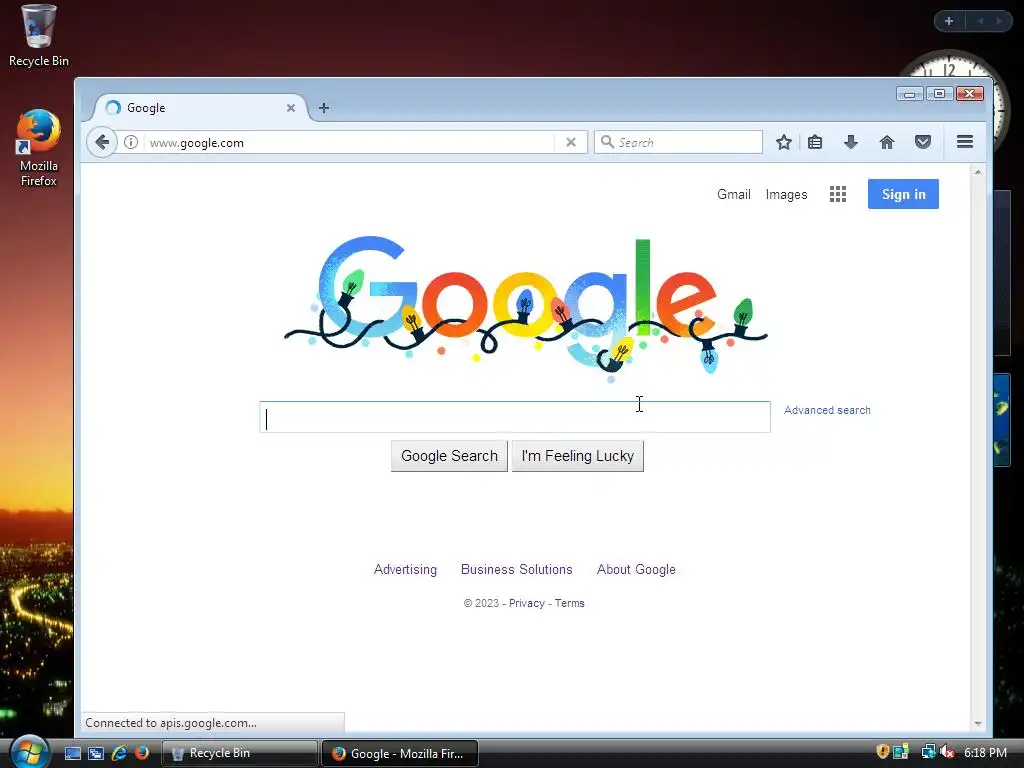Open the Windows Start orb
The height and width of the screenshot is (768, 1024).
29,751
